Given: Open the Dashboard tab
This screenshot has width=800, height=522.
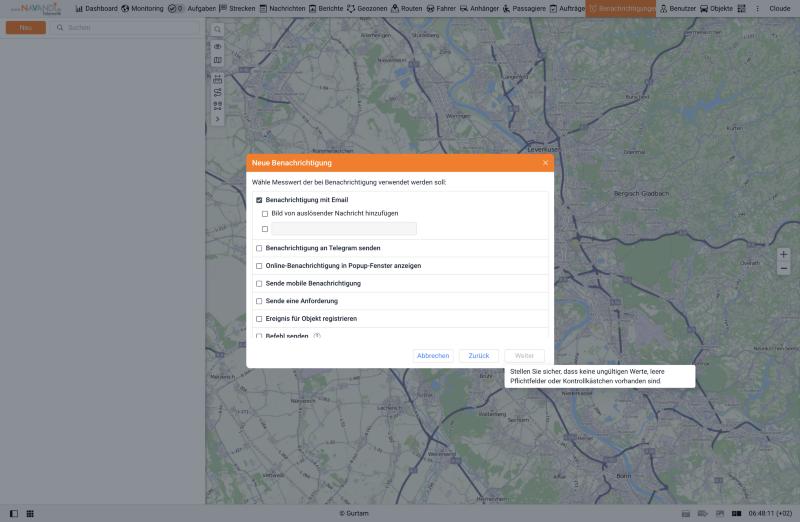Looking at the screenshot, I should coord(96,9).
